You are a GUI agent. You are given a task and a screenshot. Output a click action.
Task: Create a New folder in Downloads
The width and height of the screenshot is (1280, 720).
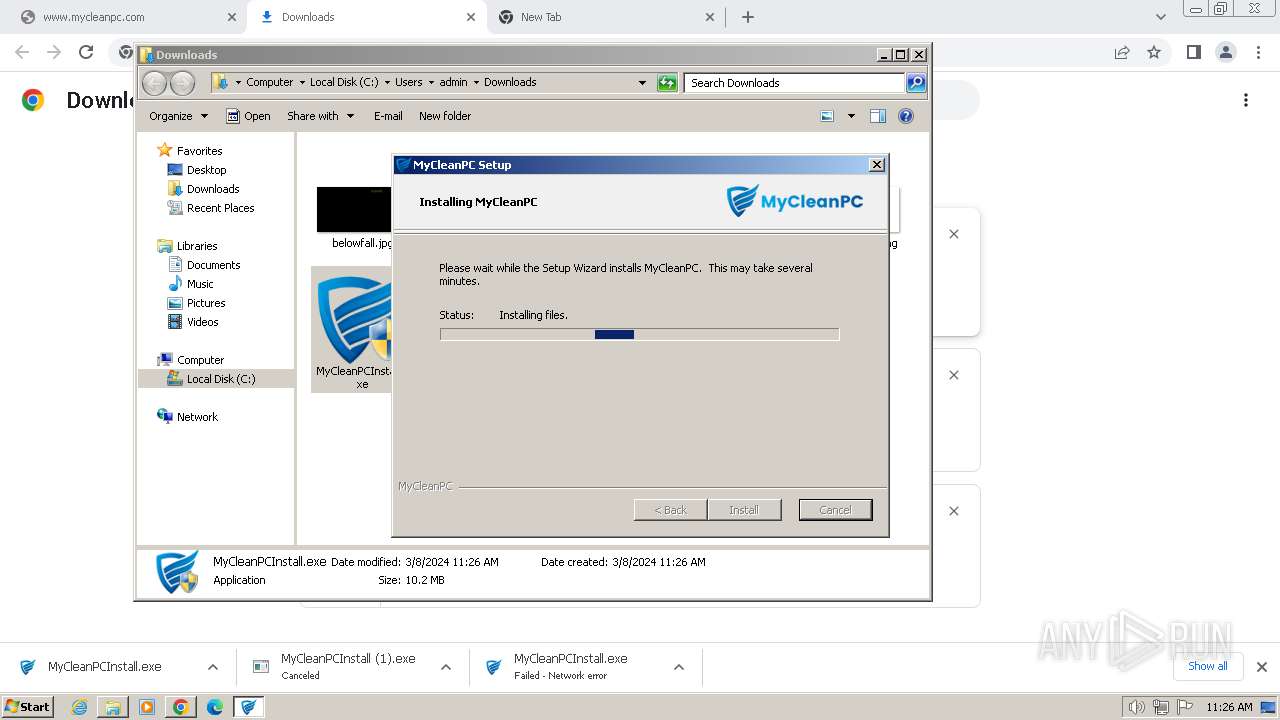tap(445, 116)
